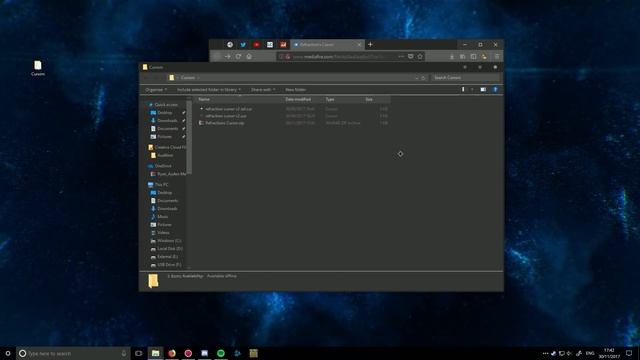Open Pictures under Quick access
This screenshot has height=360, width=640.
pyautogui.click(x=161, y=136)
